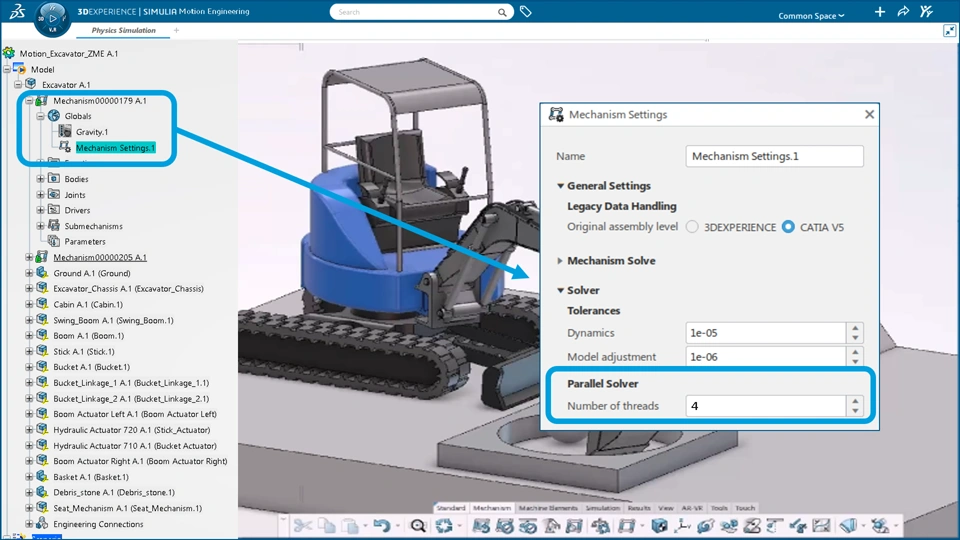
Task: Select Debris_stone A.1 in the tree
Action: [x=114, y=492]
